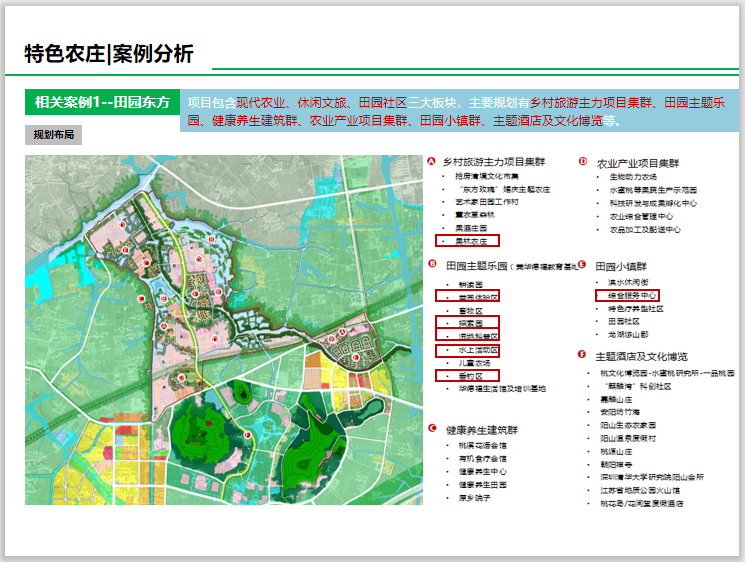Click the red circled F legend marker
Screen dimensions: 745x562
click(x=581, y=354)
